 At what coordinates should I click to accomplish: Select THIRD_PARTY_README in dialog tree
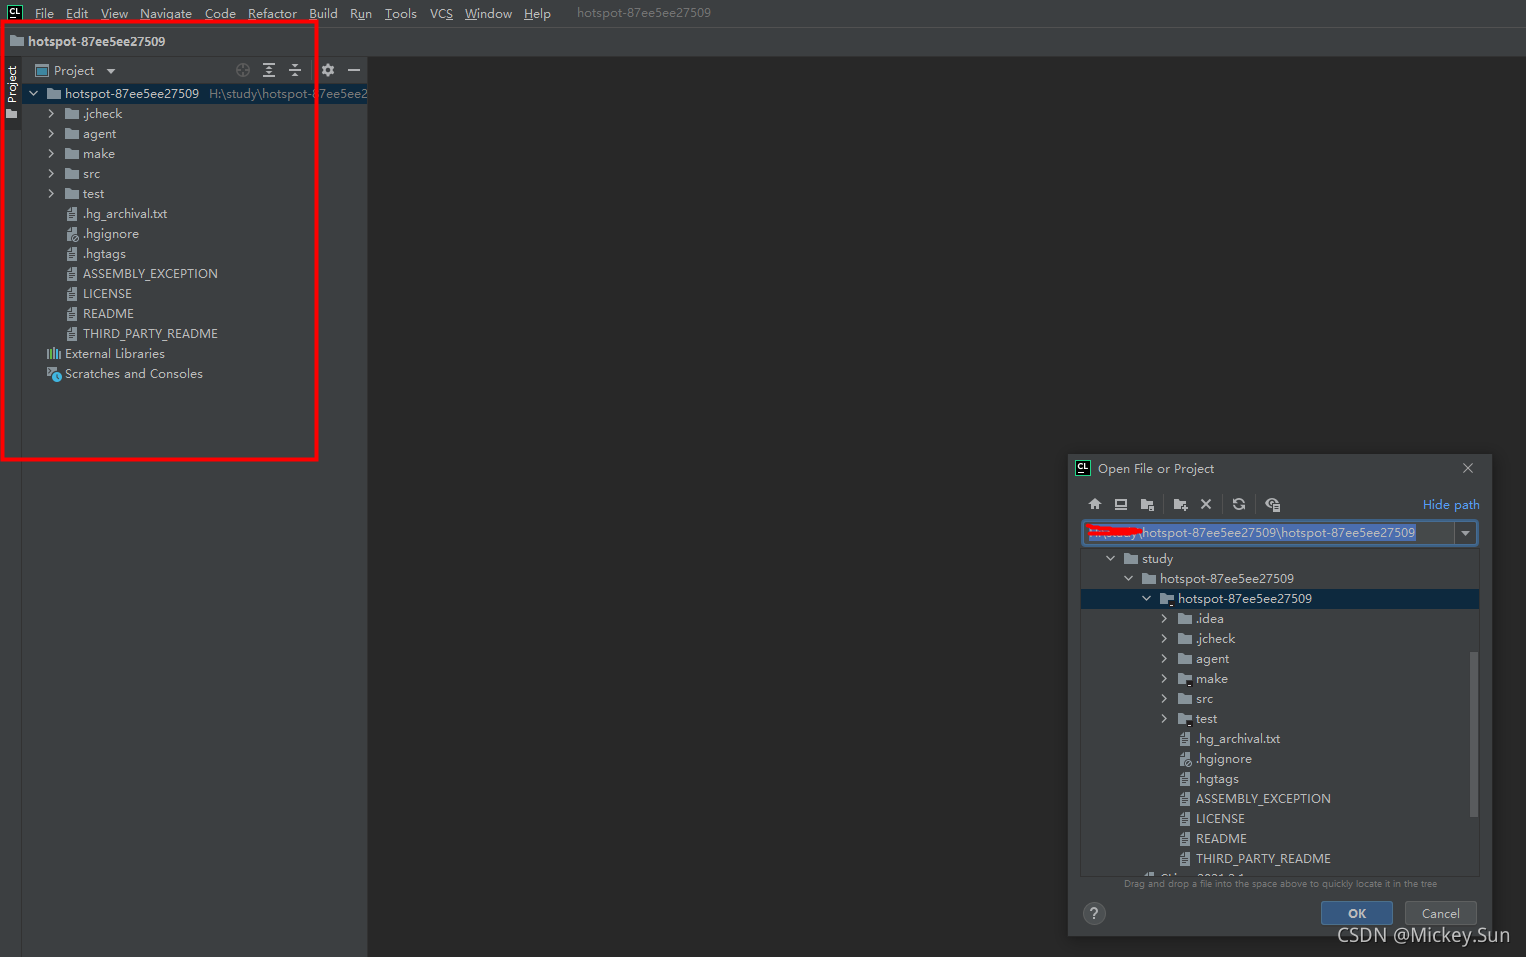[1263, 859]
